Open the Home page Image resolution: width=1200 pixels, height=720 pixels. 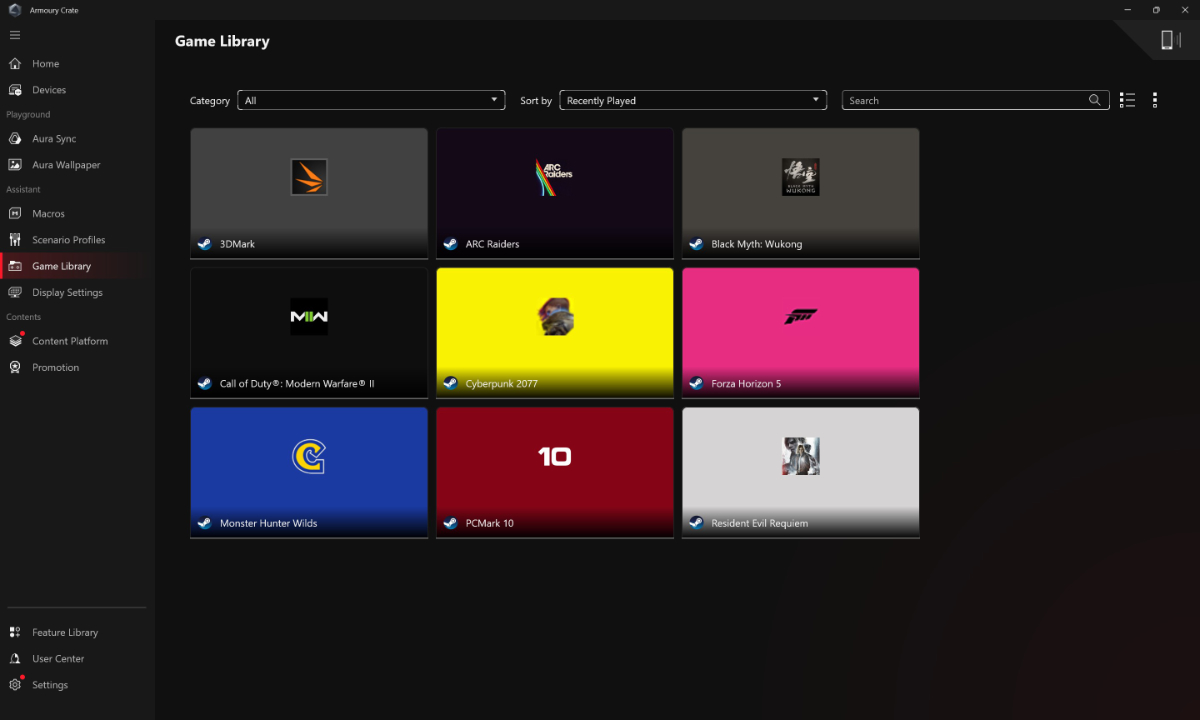(x=45, y=64)
